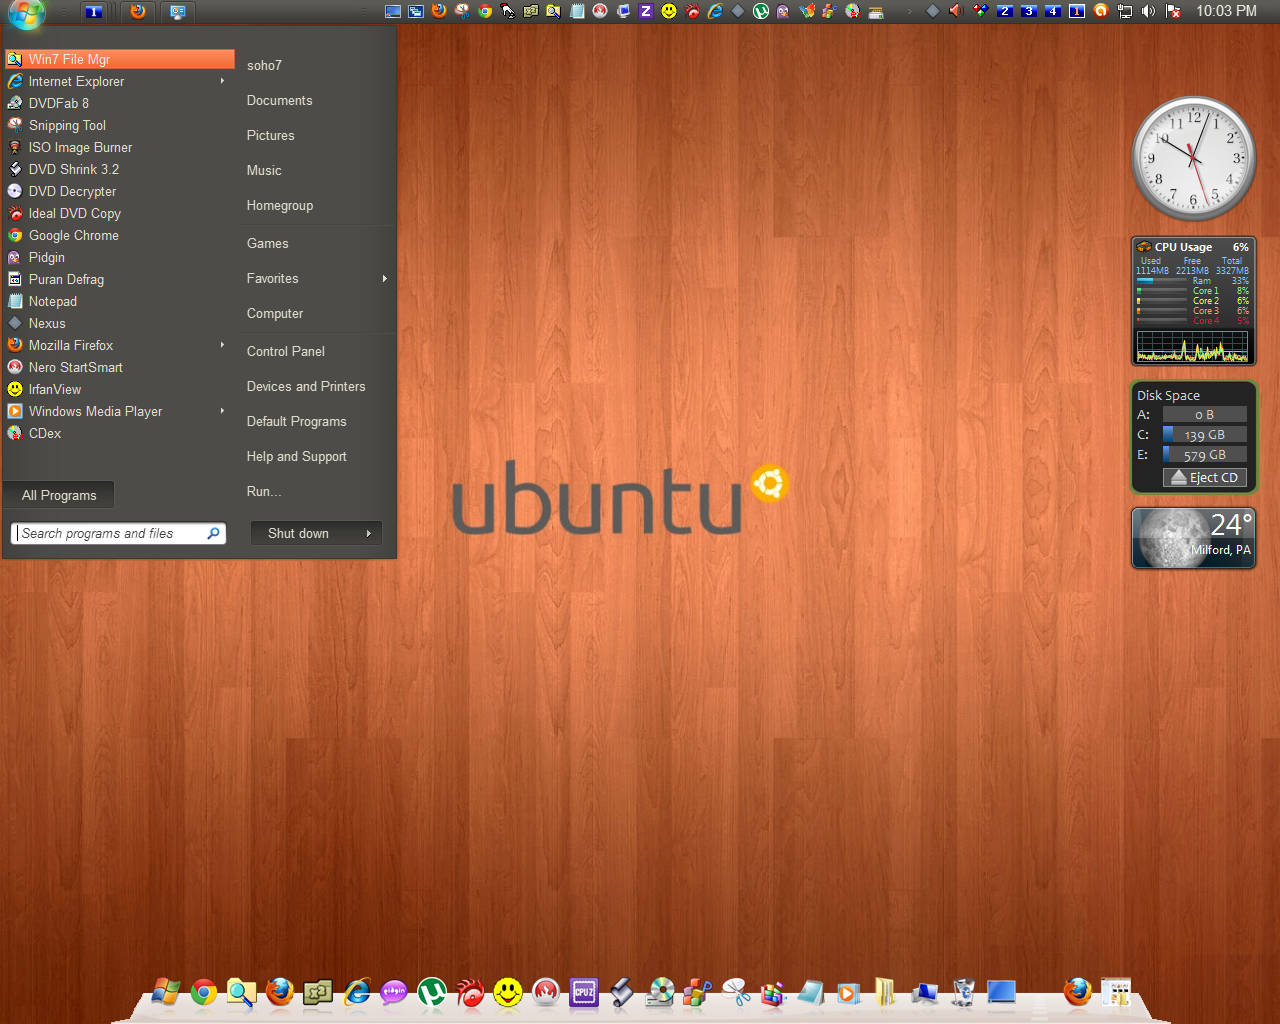1280x1024 pixels.
Task: Click scissors snipping icon in bottom dock
Action: 736,992
